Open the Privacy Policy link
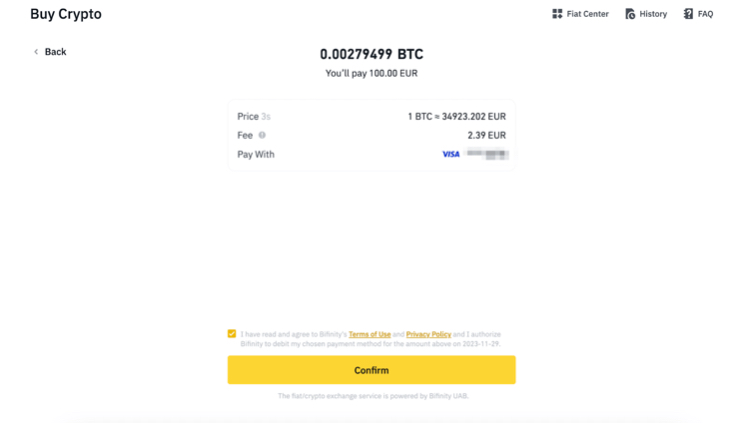Image resolution: width=750 pixels, height=423 pixels. pyautogui.click(x=429, y=334)
